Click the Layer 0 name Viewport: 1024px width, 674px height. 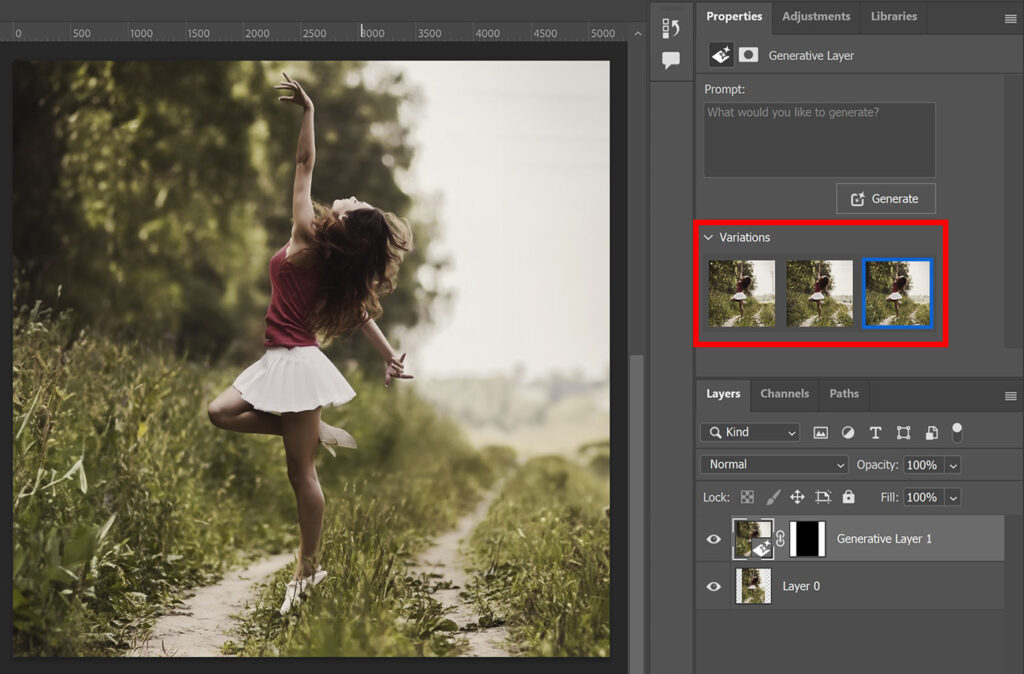[x=801, y=586]
